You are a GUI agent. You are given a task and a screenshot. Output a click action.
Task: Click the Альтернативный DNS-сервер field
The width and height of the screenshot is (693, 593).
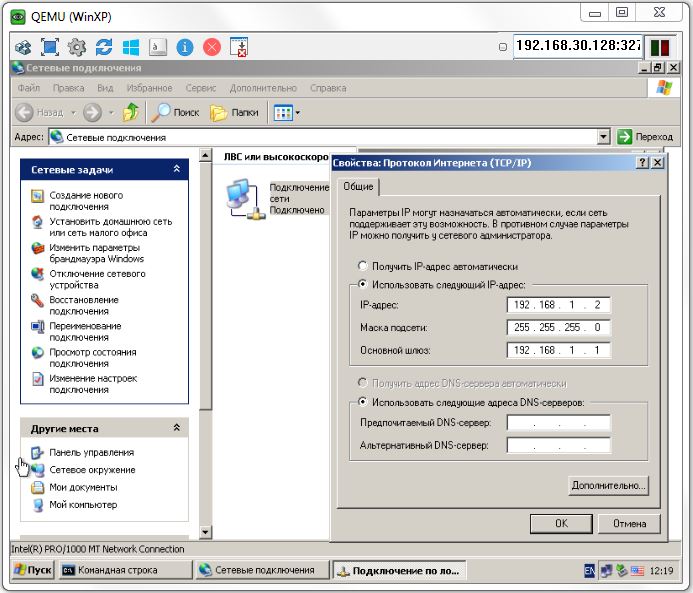tap(559, 445)
